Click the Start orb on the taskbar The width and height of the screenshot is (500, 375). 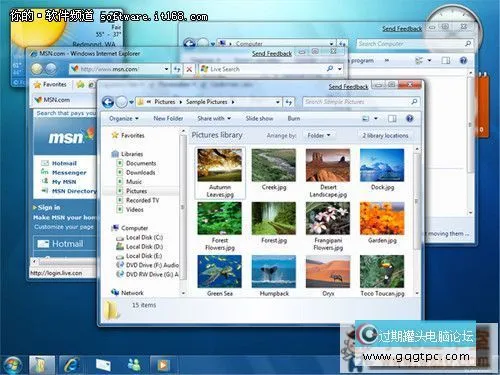[12, 365]
